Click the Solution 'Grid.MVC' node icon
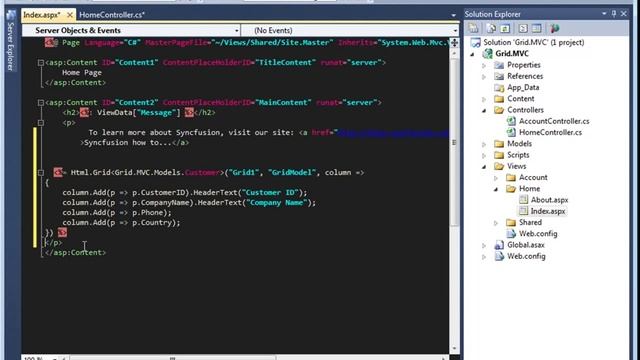The height and width of the screenshot is (360, 640). (x=476, y=42)
